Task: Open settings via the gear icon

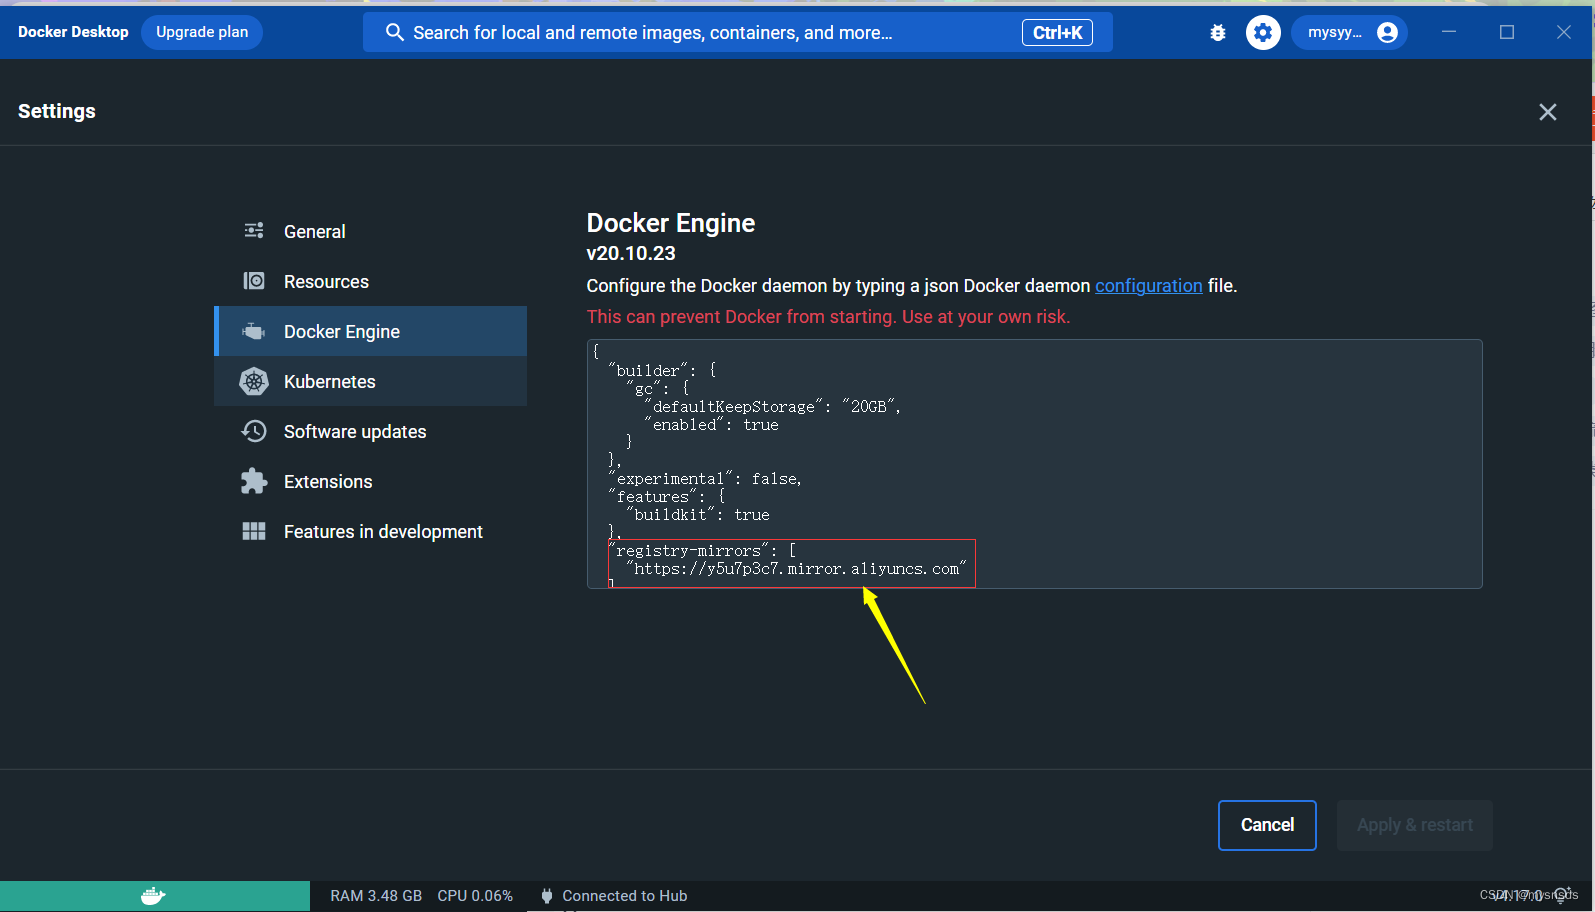Action: [x=1263, y=33]
